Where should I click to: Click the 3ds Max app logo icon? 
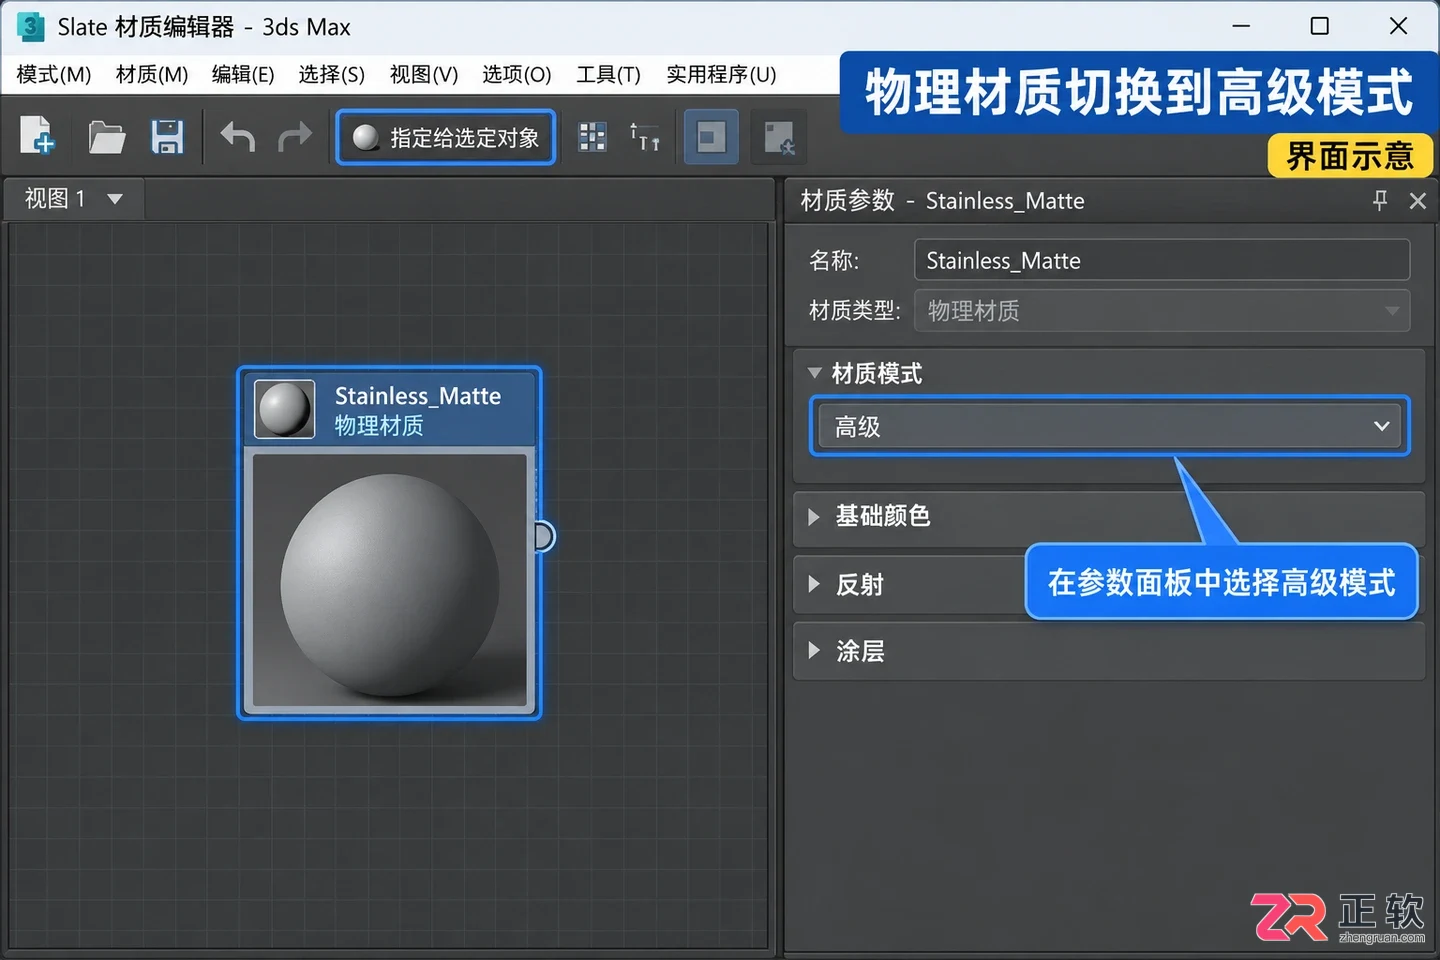pos(31,27)
